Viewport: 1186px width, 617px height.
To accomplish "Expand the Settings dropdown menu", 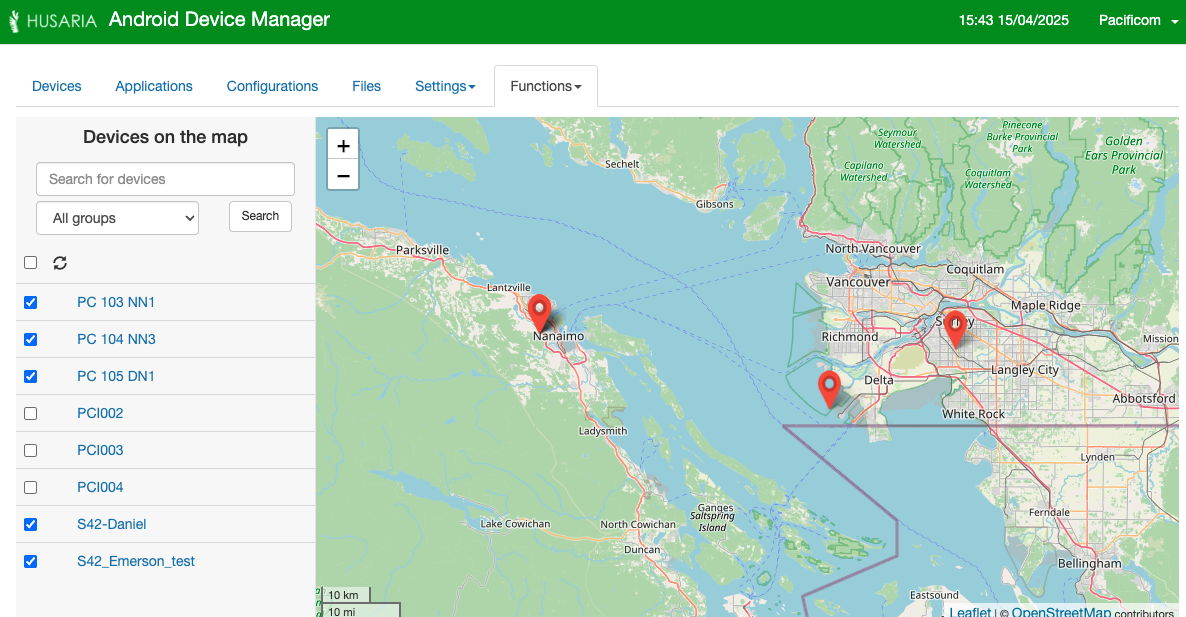I will click(445, 86).
